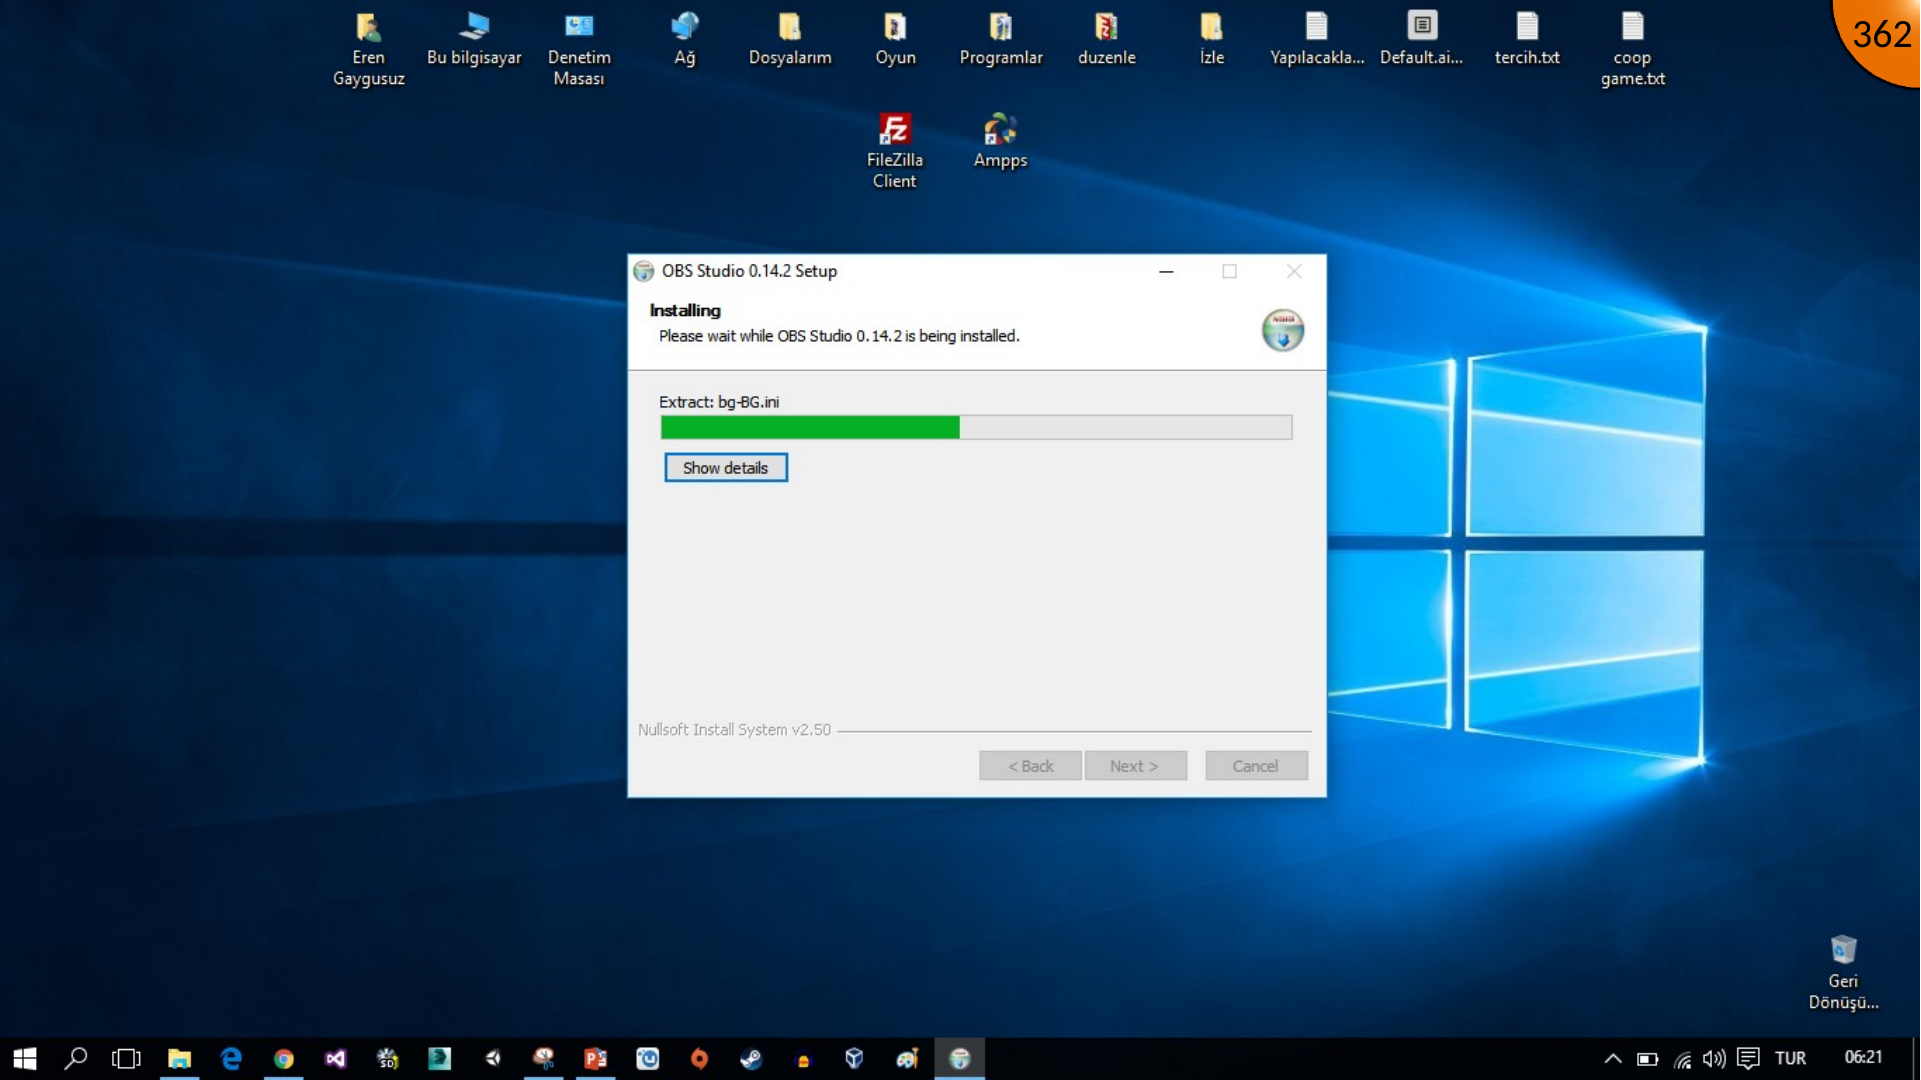
Task: Click the NSIS installer logo in the header
Action: click(1282, 330)
